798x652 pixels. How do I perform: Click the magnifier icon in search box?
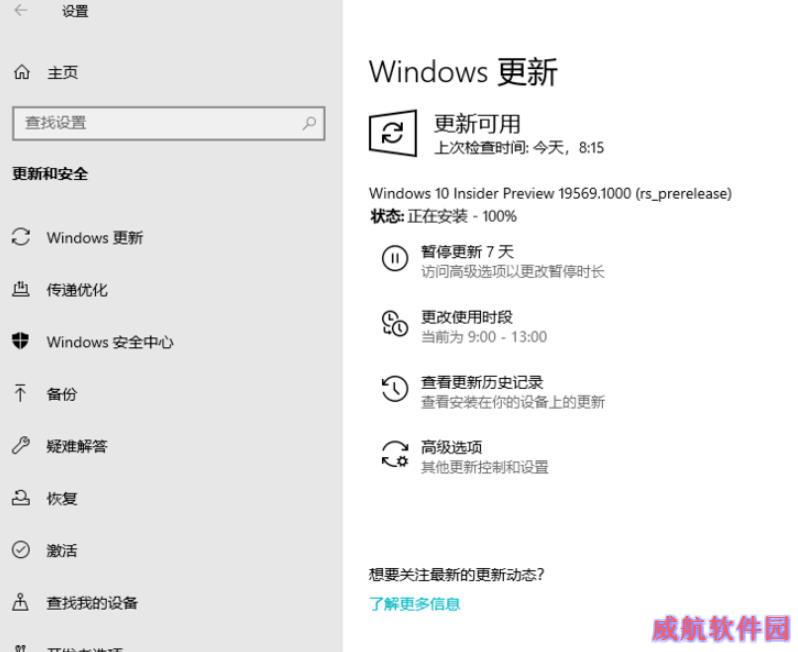point(309,123)
